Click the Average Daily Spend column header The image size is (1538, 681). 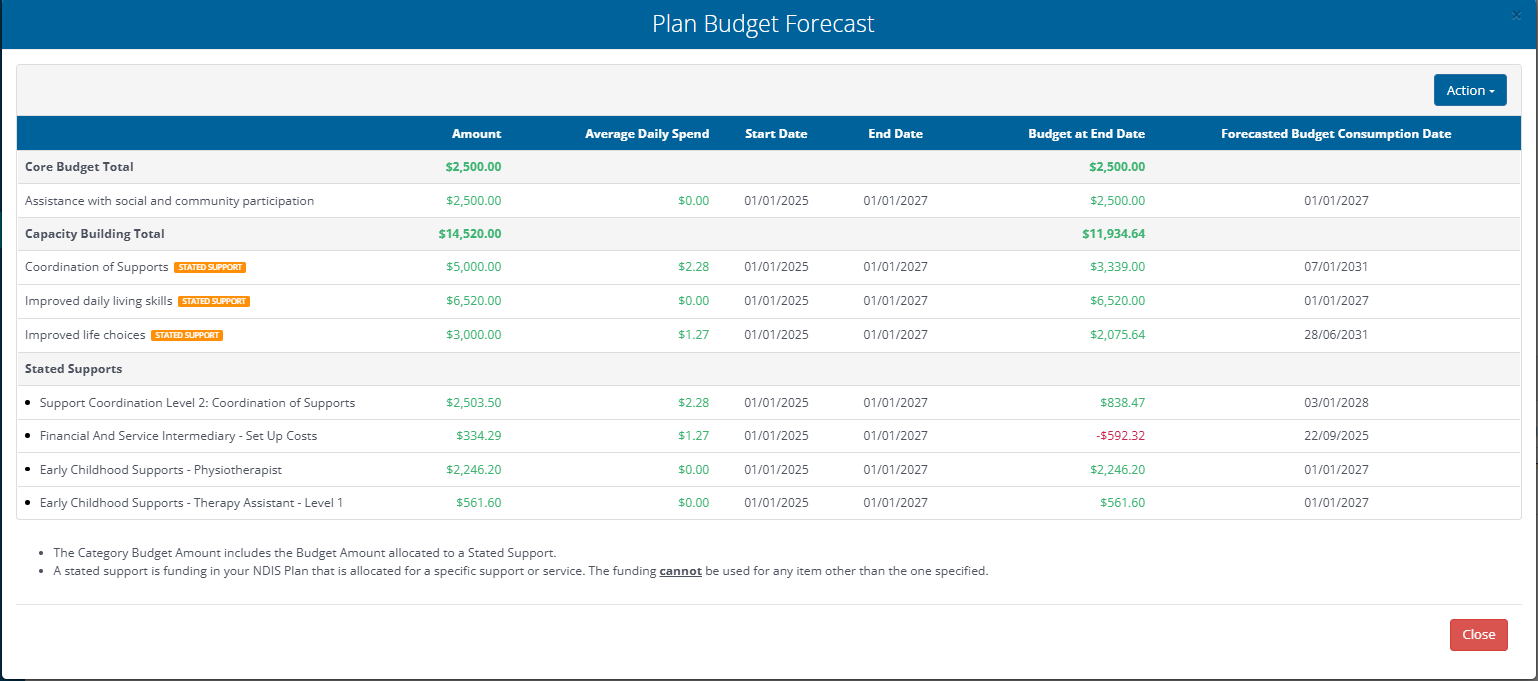[x=646, y=134]
